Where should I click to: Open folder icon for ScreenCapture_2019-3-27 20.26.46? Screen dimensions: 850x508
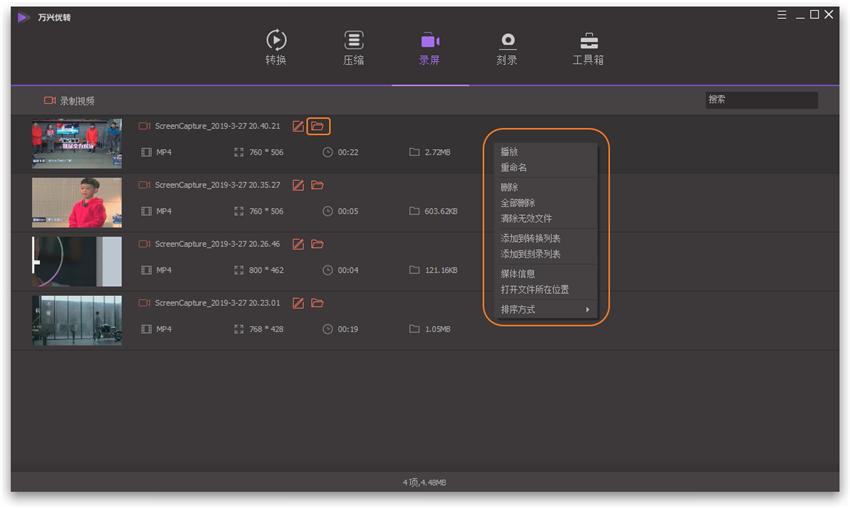tap(318, 244)
